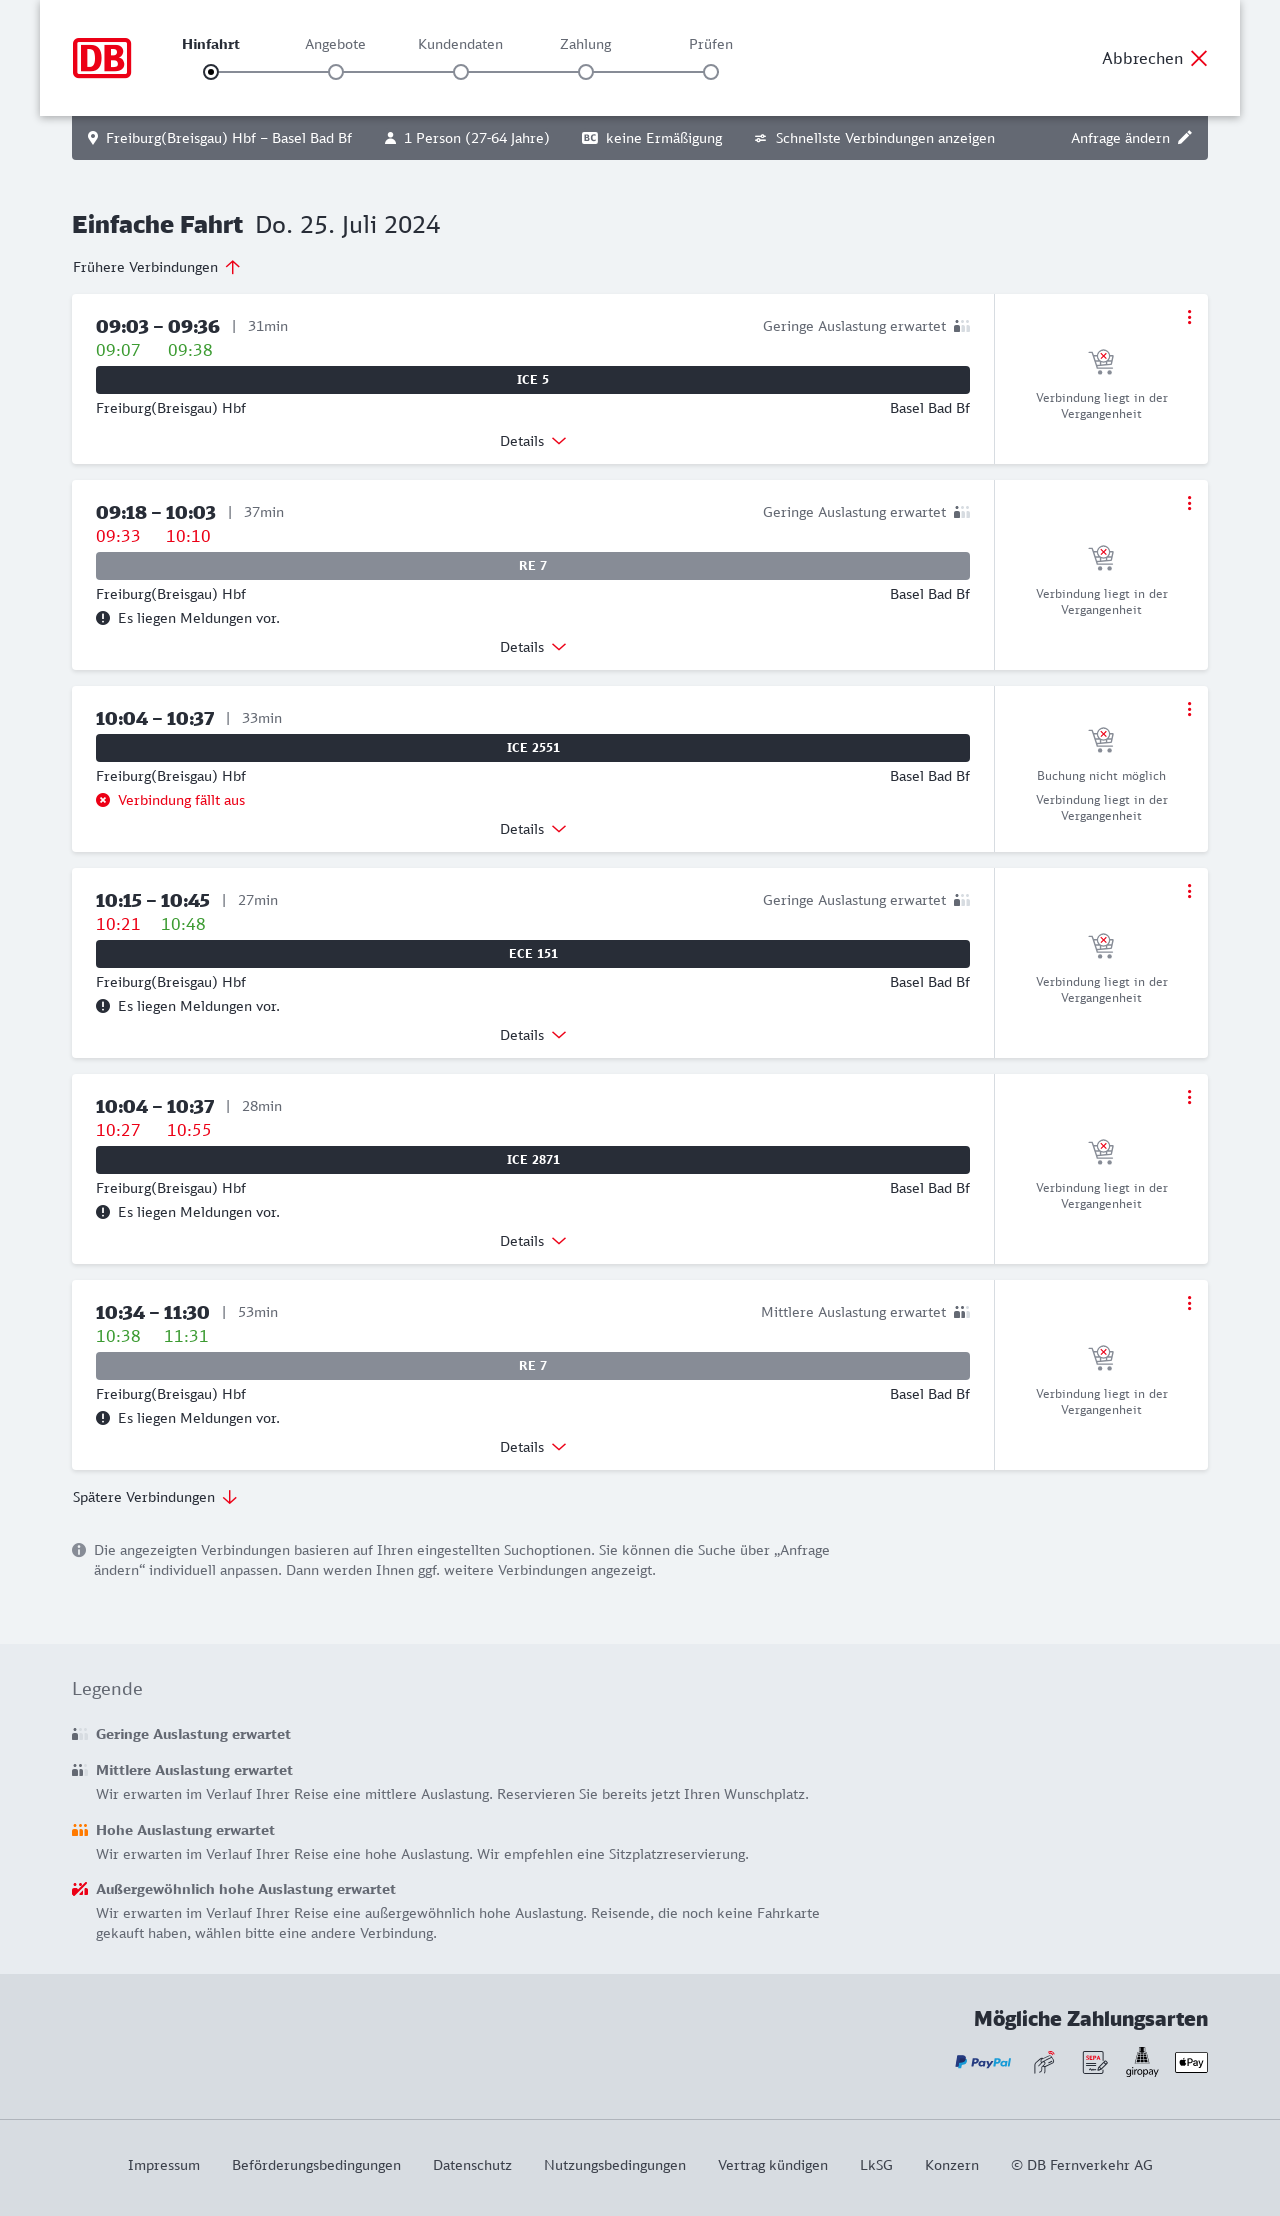1280x2216 pixels.
Task: Click the ICE 2871 train bar
Action: click(533, 1160)
